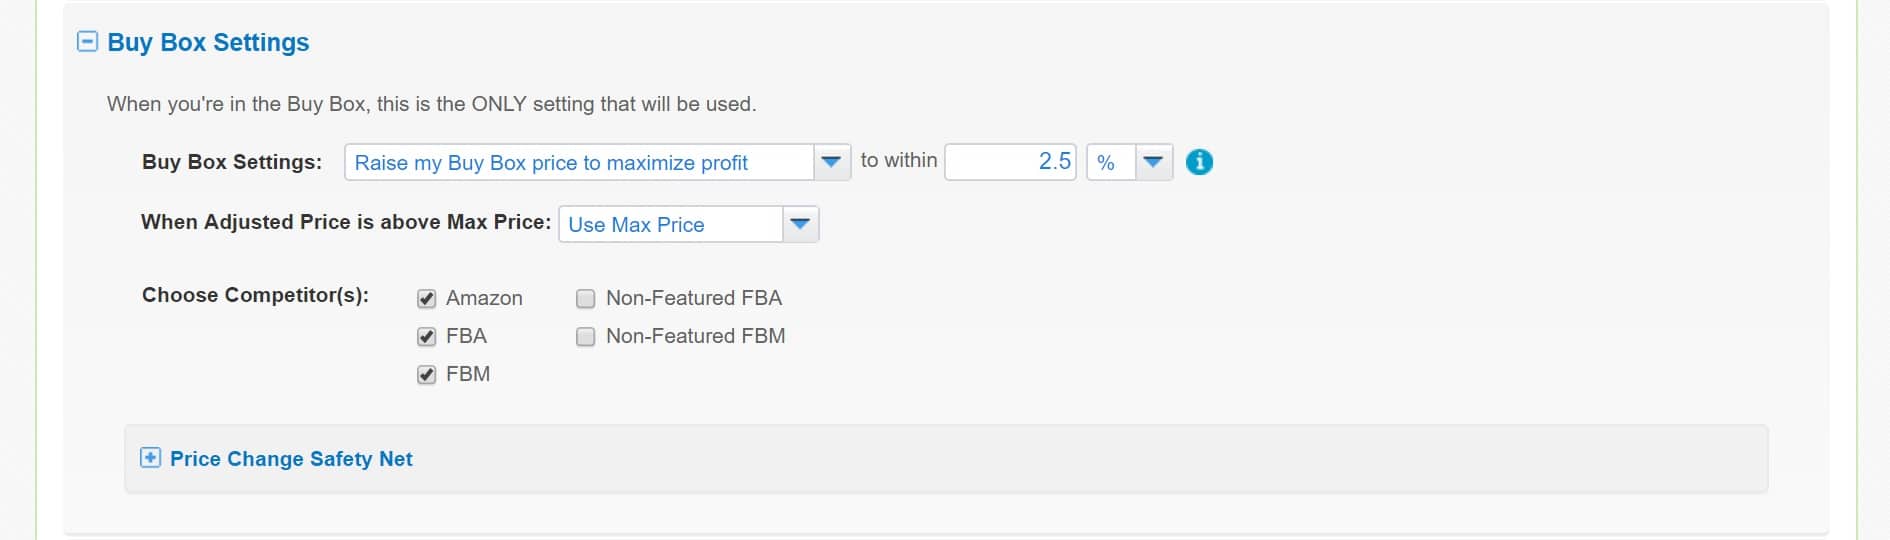Screen dimensions: 1890x540
Task: Click the Price Change Safety Net heading
Action: point(291,459)
